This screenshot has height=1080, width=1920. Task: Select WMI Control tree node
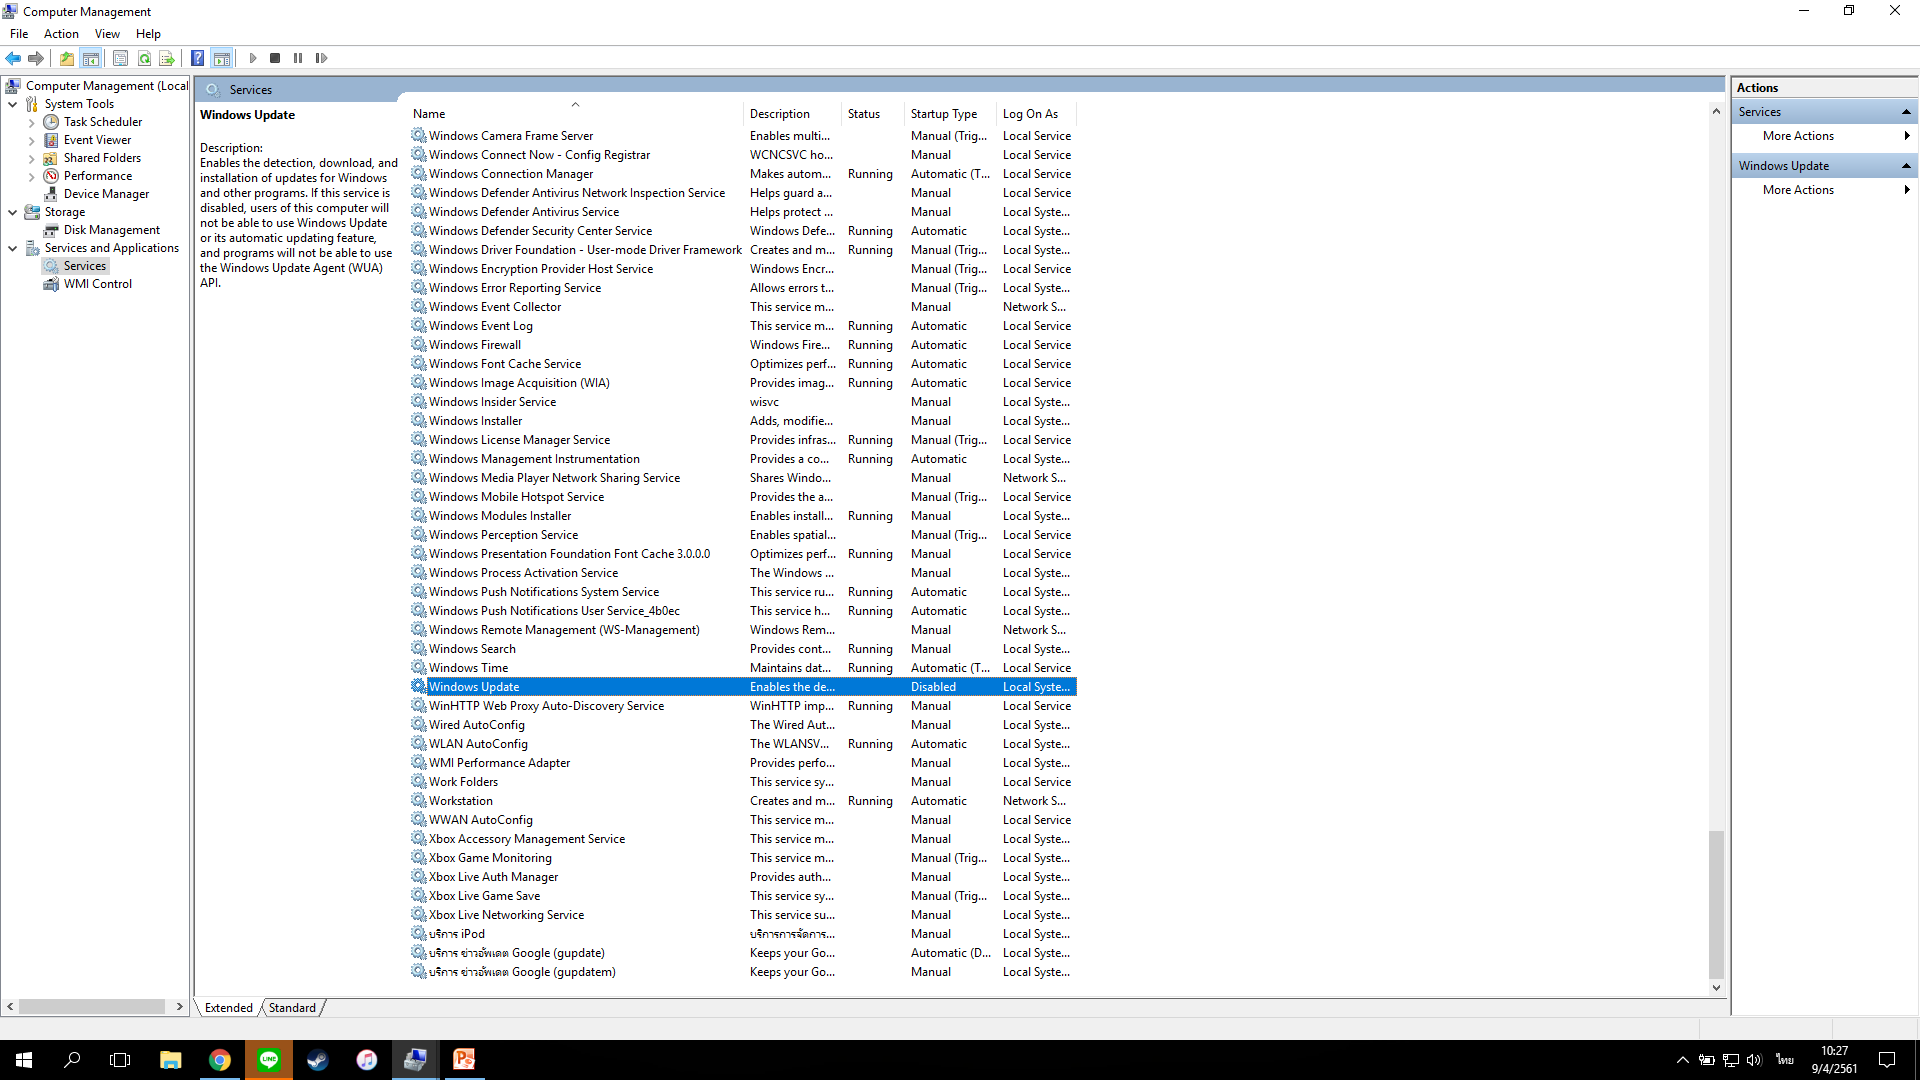97,284
